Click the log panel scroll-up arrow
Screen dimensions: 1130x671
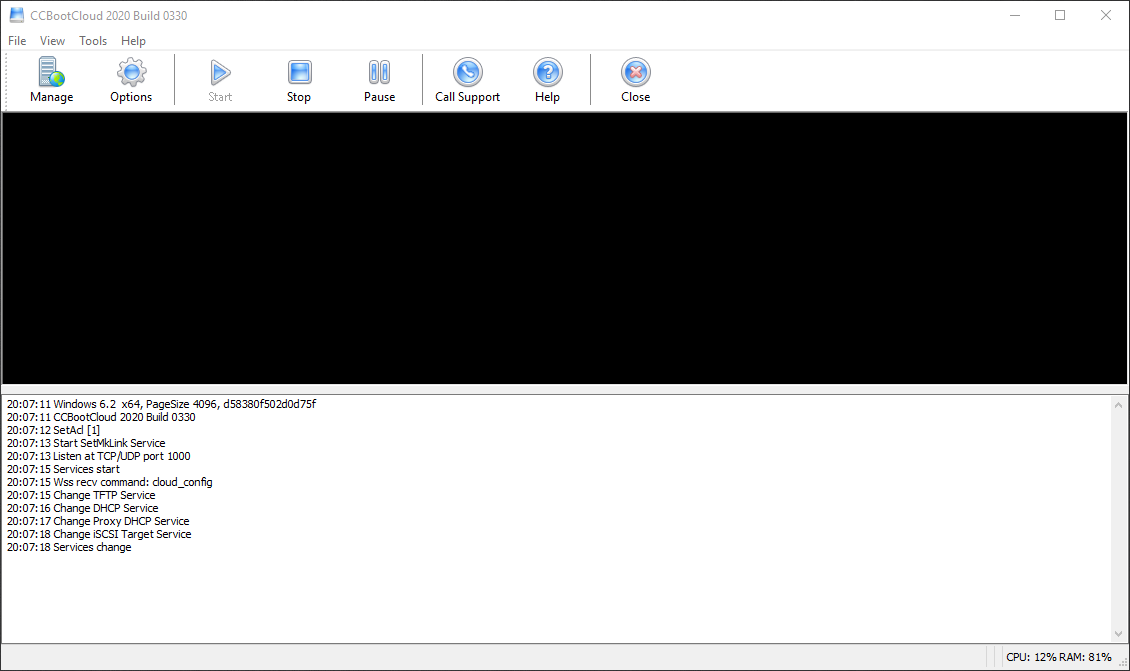1118,404
